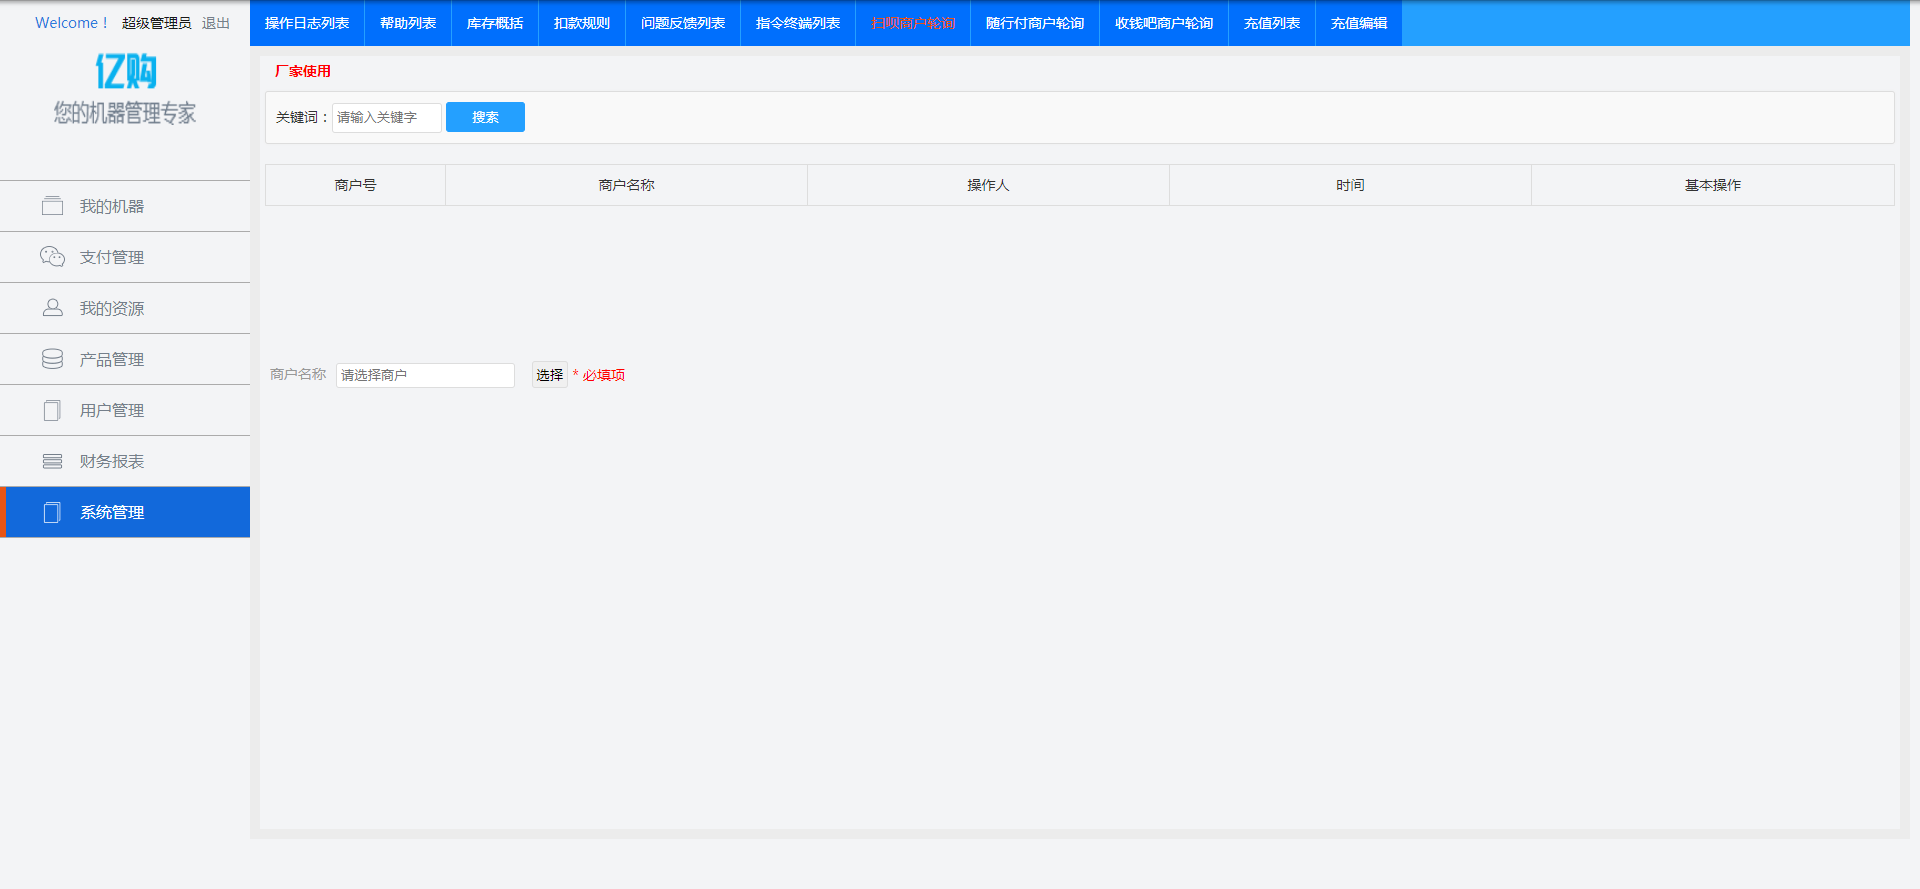Click the 商户名称 column header
Viewport: 1920px width, 889px height.
(x=626, y=185)
